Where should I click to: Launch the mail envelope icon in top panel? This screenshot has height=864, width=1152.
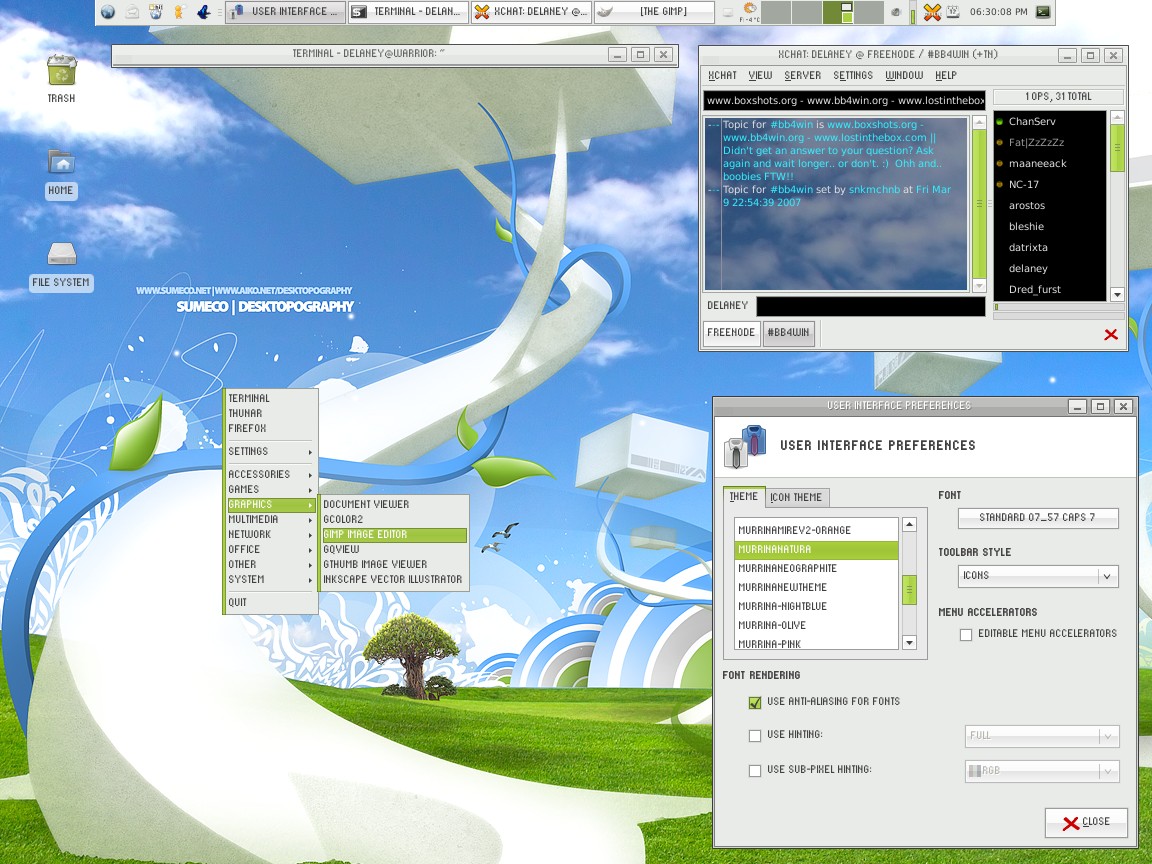(132, 12)
